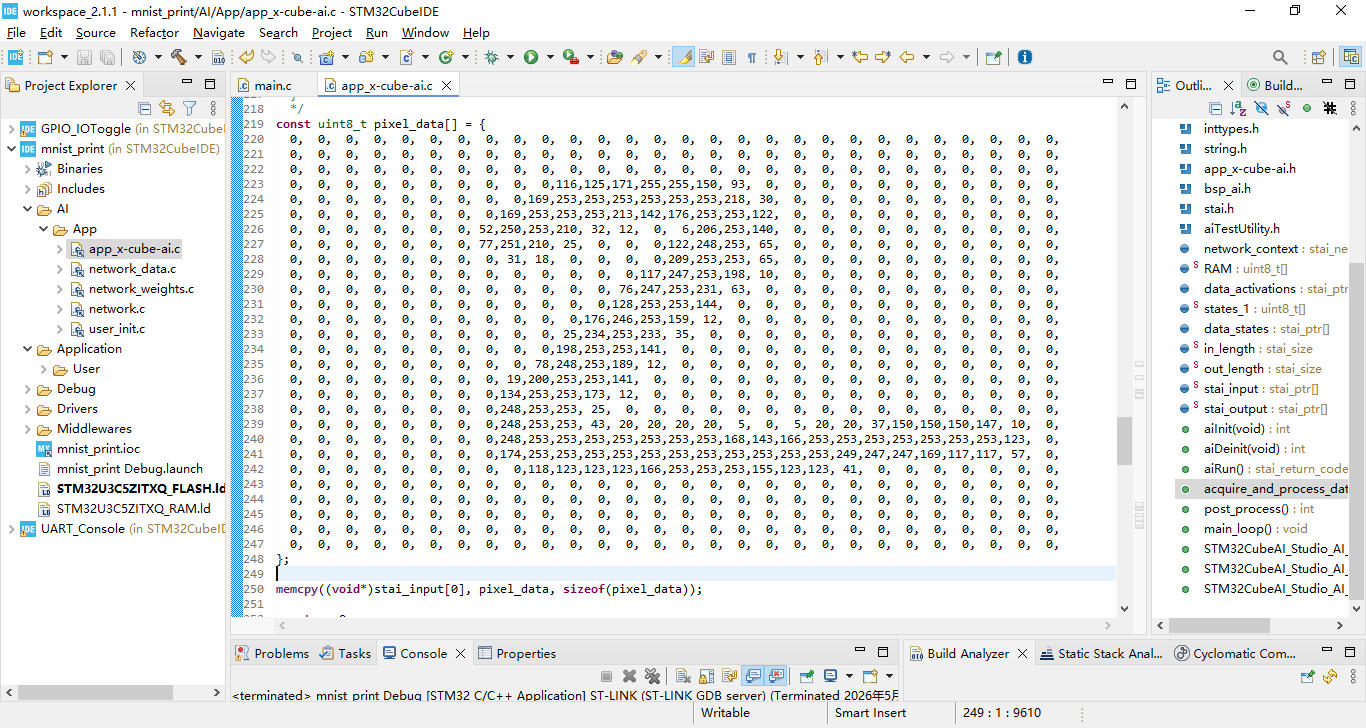Click Remove All Terminated Launches icon
The width and height of the screenshot is (1366, 728).
tap(652, 676)
